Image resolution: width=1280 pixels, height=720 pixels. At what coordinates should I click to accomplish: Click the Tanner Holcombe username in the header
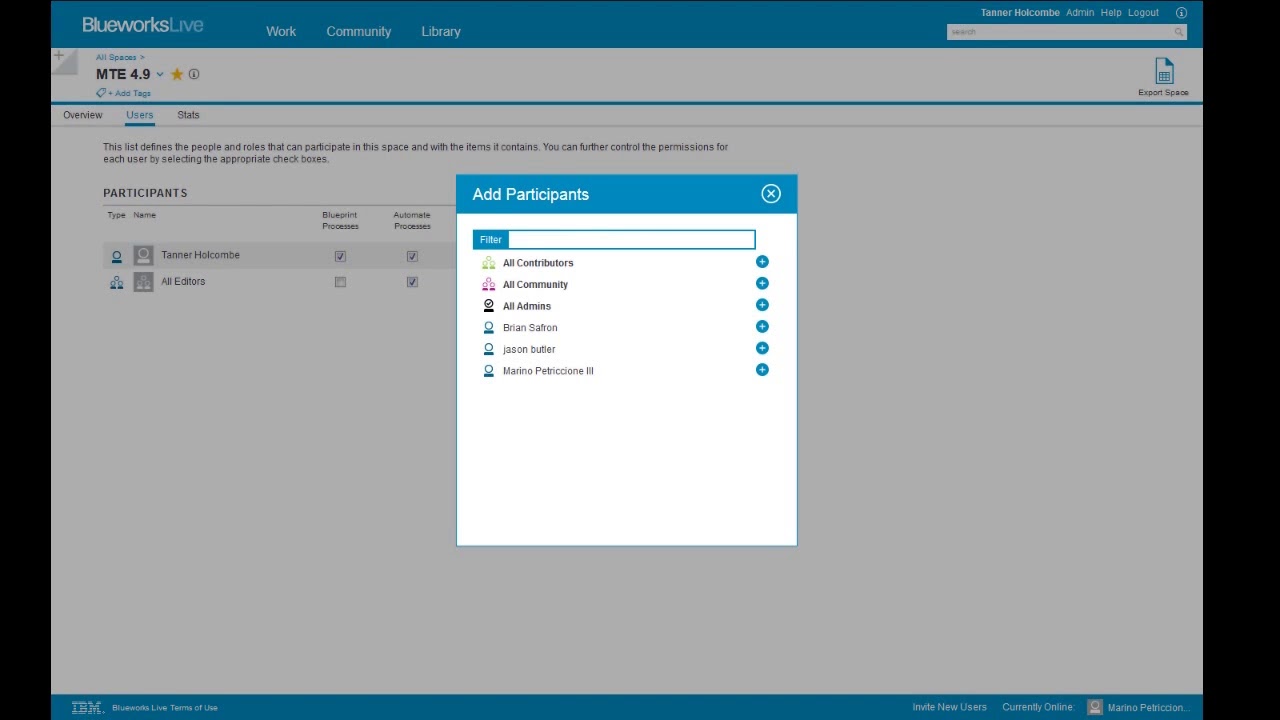1020,13
